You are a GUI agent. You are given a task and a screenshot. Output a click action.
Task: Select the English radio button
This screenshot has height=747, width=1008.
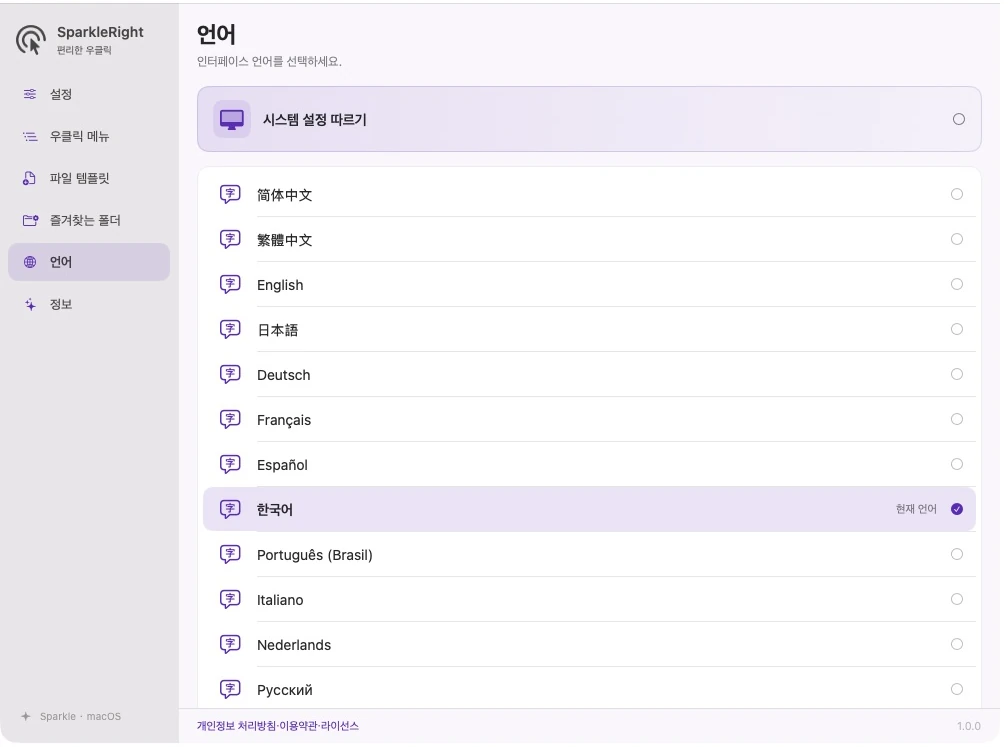tap(957, 284)
